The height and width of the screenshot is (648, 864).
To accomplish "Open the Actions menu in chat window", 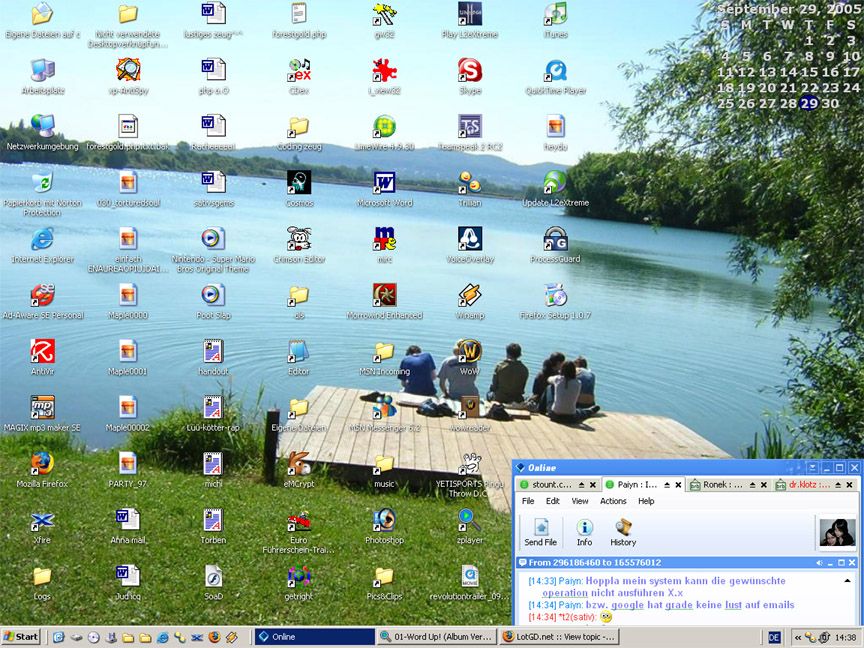I will pyautogui.click(x=613, y=501).
